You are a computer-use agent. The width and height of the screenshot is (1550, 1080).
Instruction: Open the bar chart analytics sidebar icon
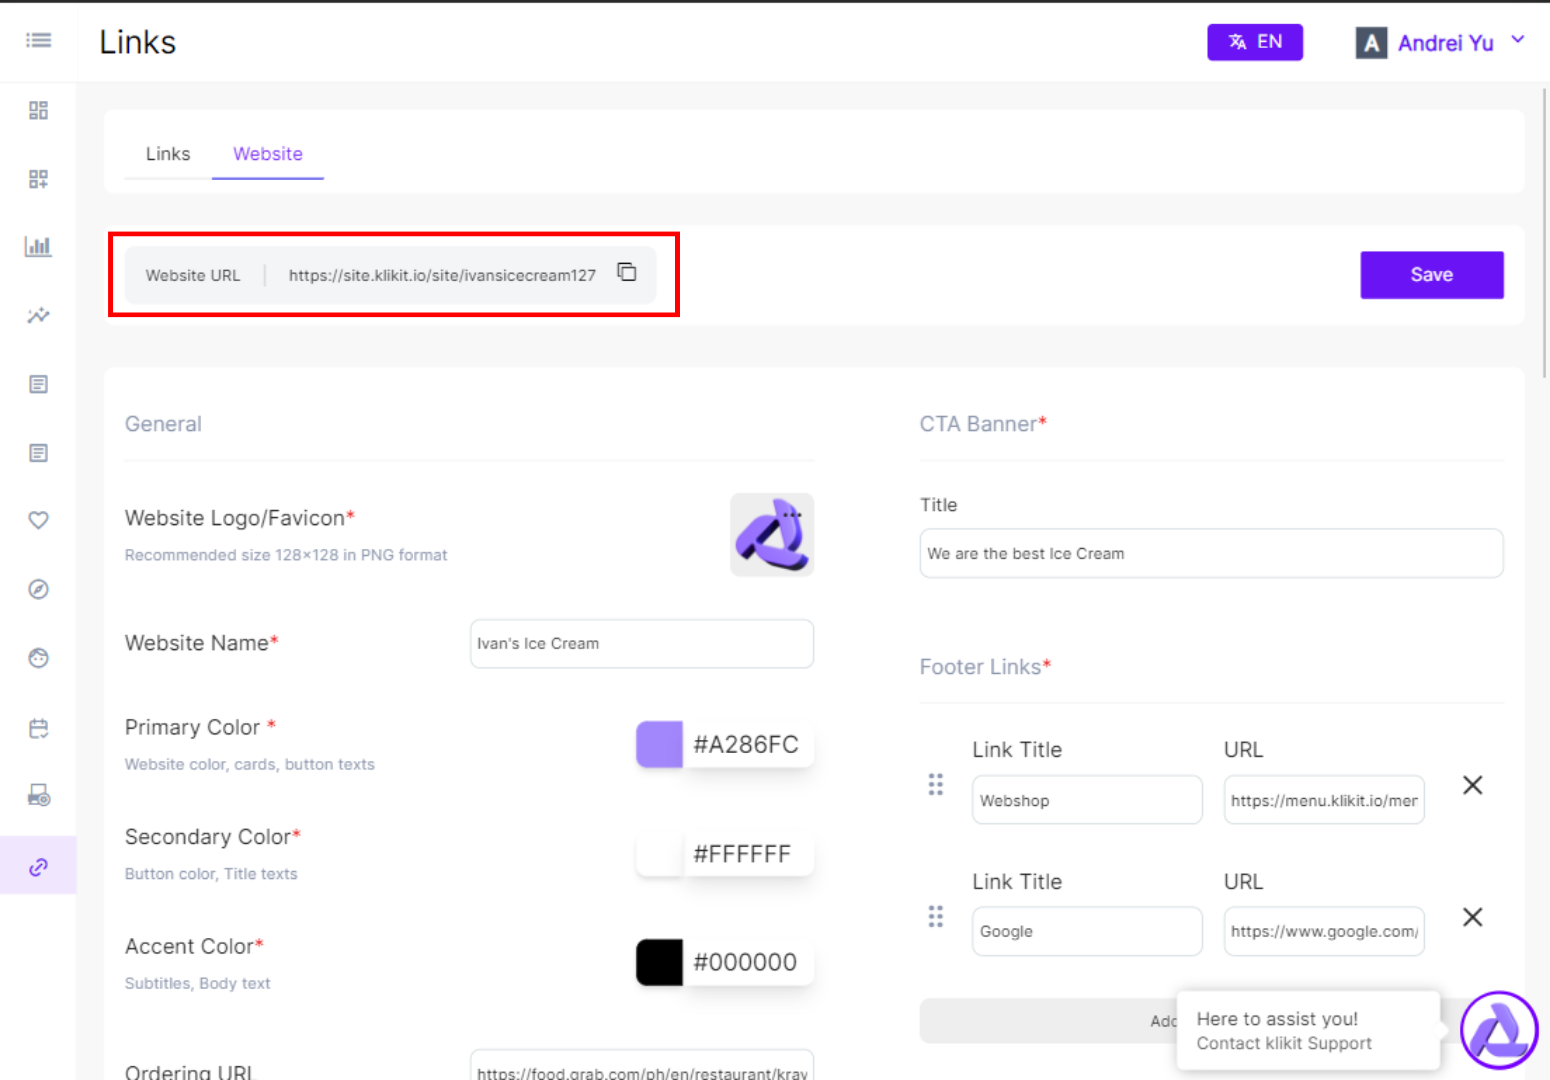(38, 246)
